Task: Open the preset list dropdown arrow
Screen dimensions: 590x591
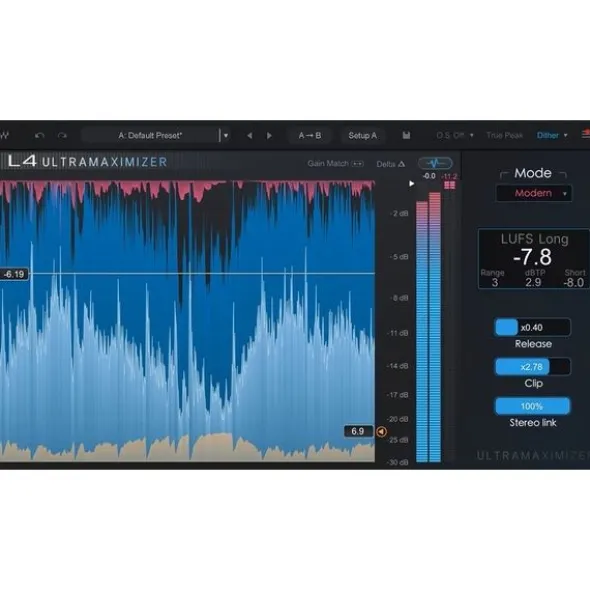Action: [225, 136]
